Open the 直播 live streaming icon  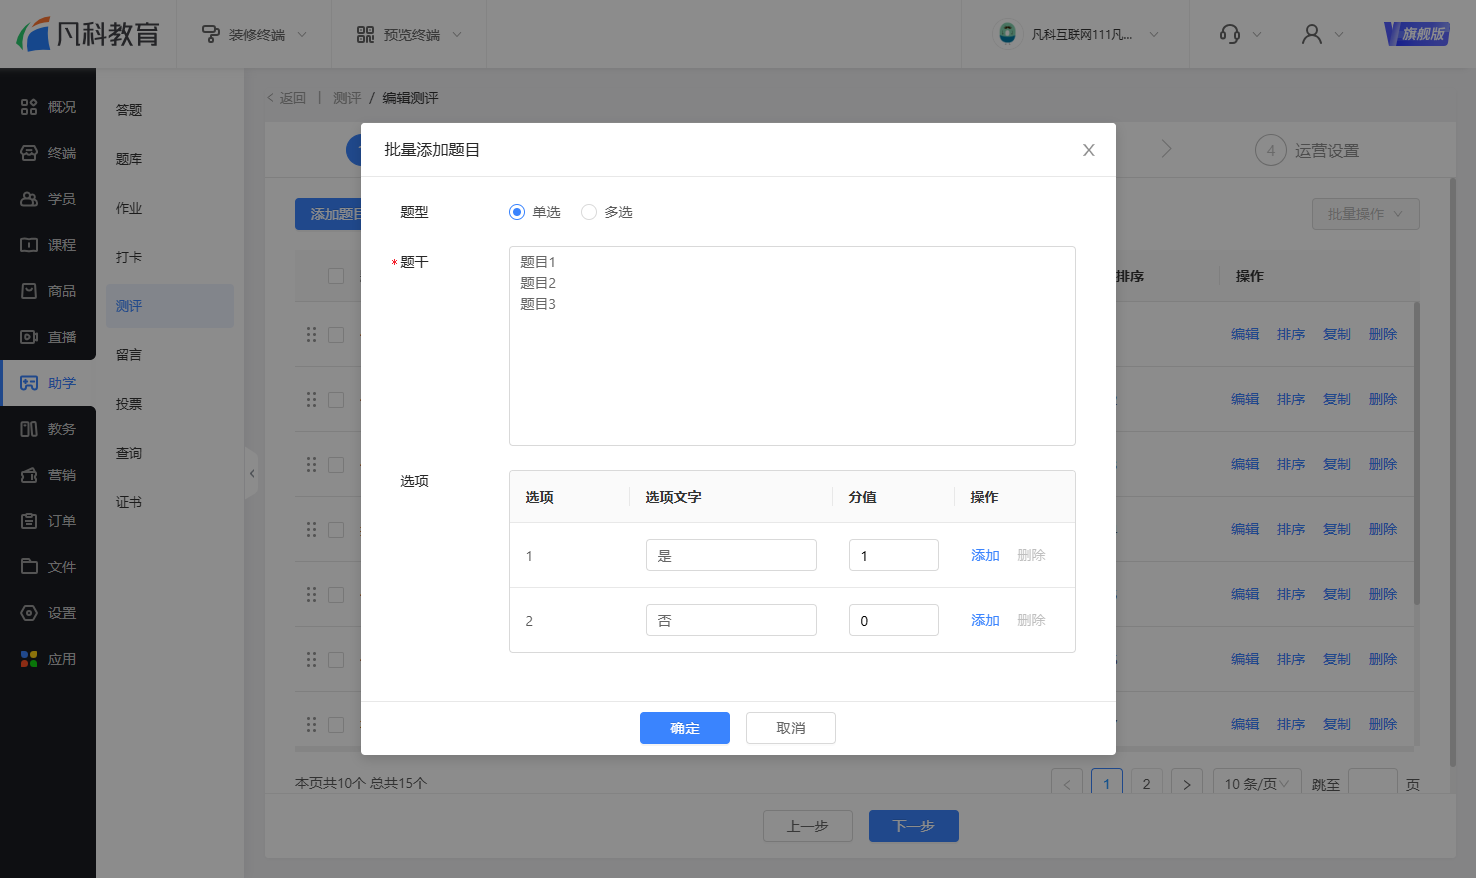pyautogui.click(x=29, y=337)
